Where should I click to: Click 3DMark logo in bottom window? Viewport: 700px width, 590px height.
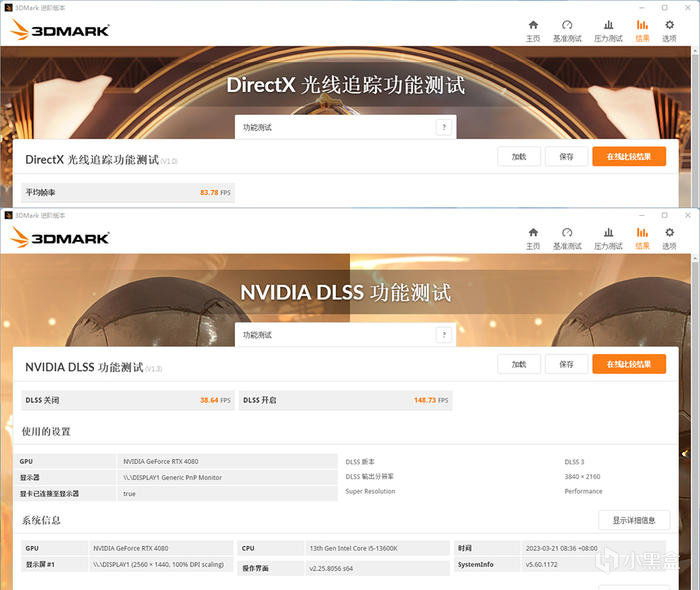point(59,237)
